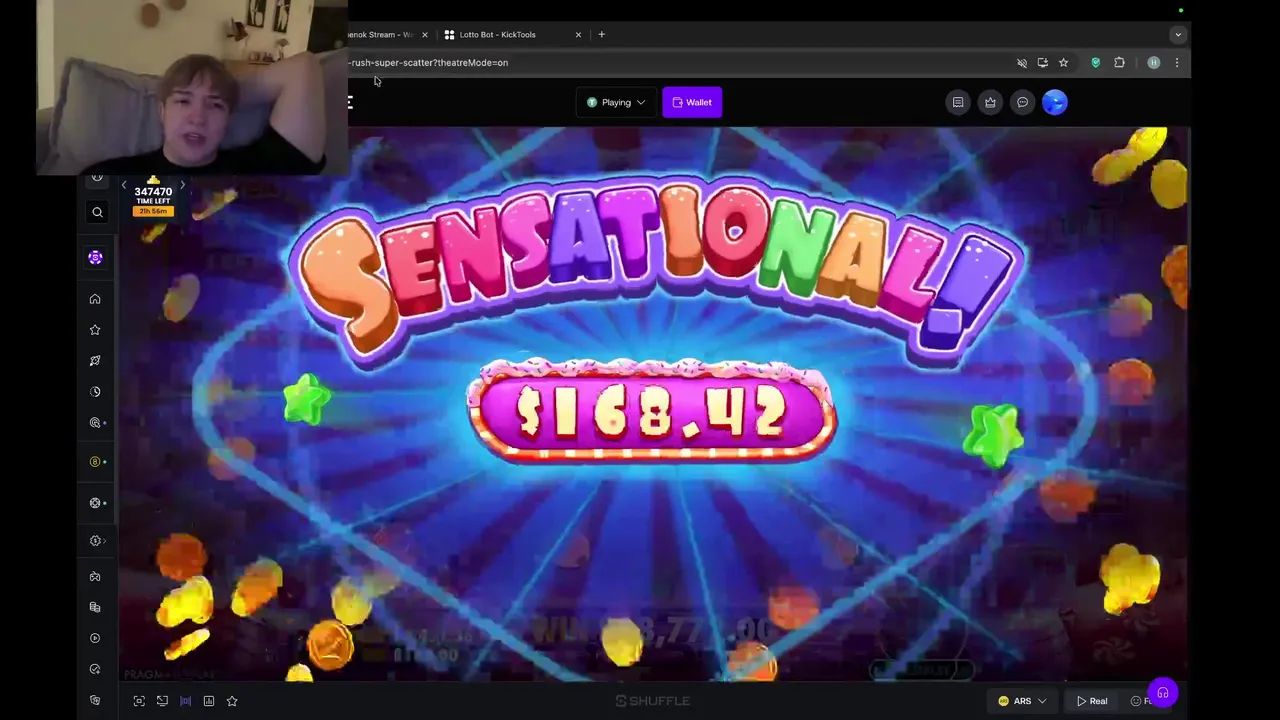This screenshot has height=720, width=1280.
Task: Switch to Real play mode
Action: 1091,701
